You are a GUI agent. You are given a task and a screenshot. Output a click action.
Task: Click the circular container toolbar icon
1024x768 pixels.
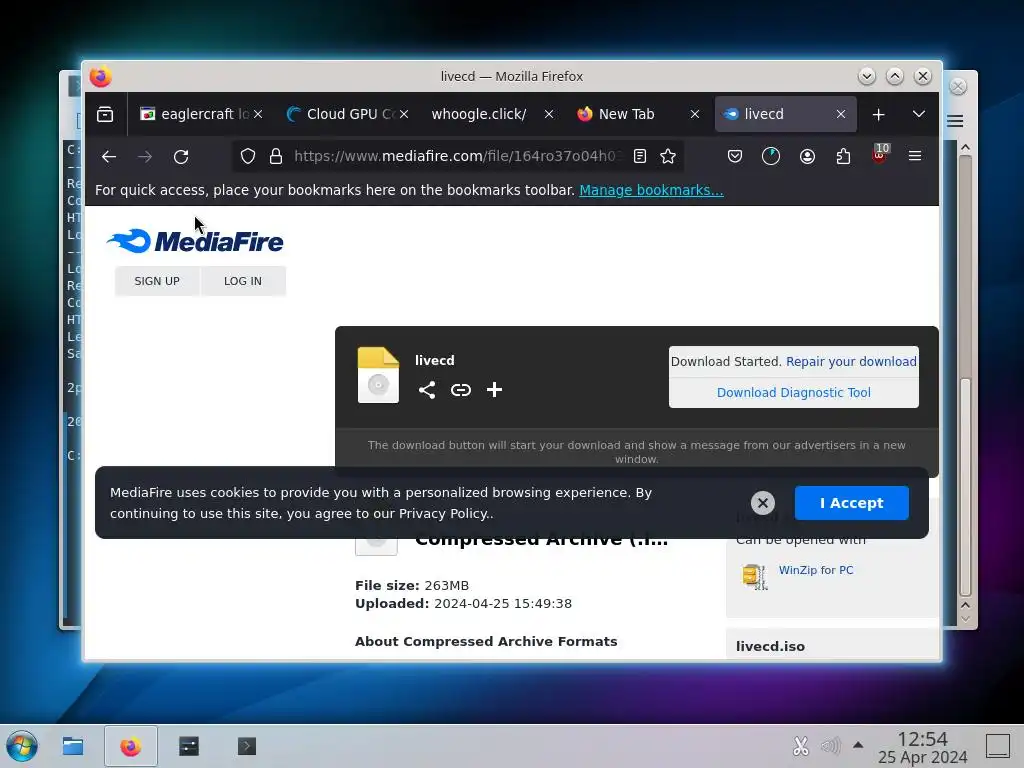click(x=771, y=156)
